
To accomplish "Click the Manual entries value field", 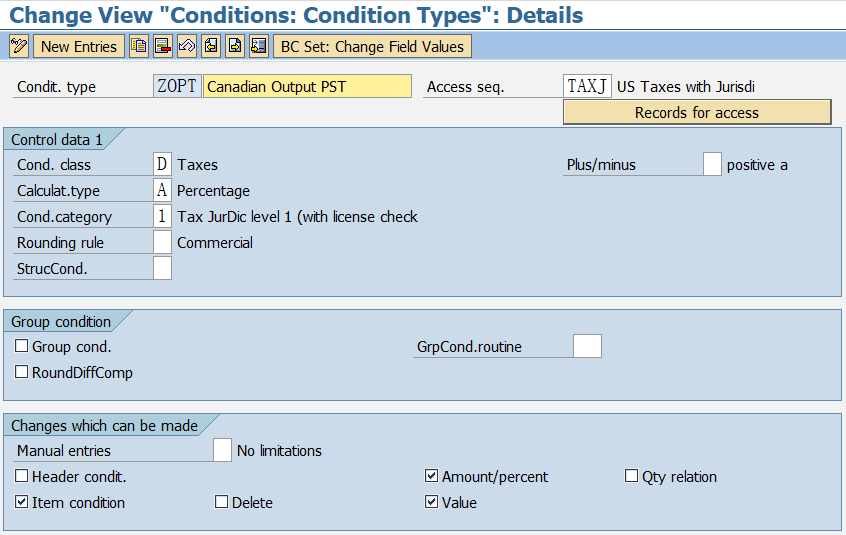I will (x=222, y=450).
